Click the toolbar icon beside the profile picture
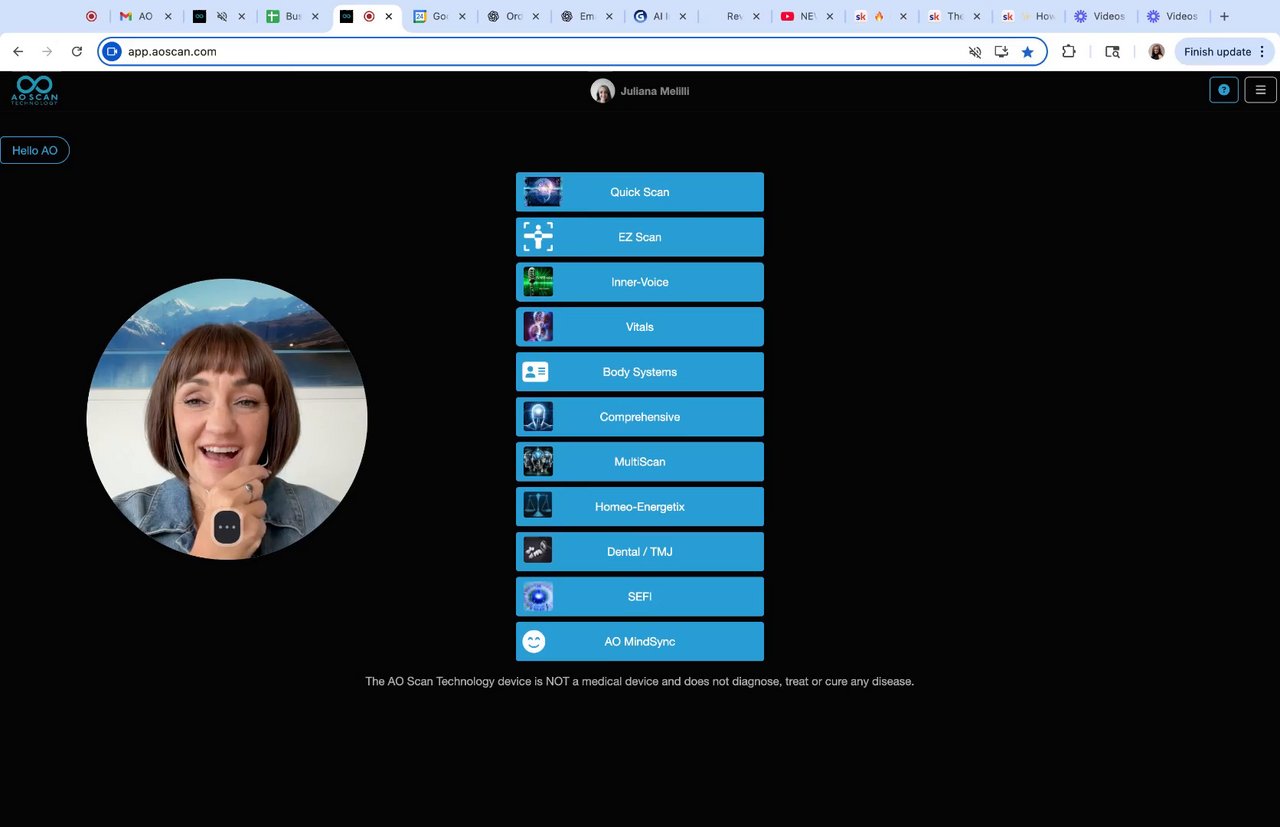Screen dimensions: 1280x827 click(x=1112, y=51)
